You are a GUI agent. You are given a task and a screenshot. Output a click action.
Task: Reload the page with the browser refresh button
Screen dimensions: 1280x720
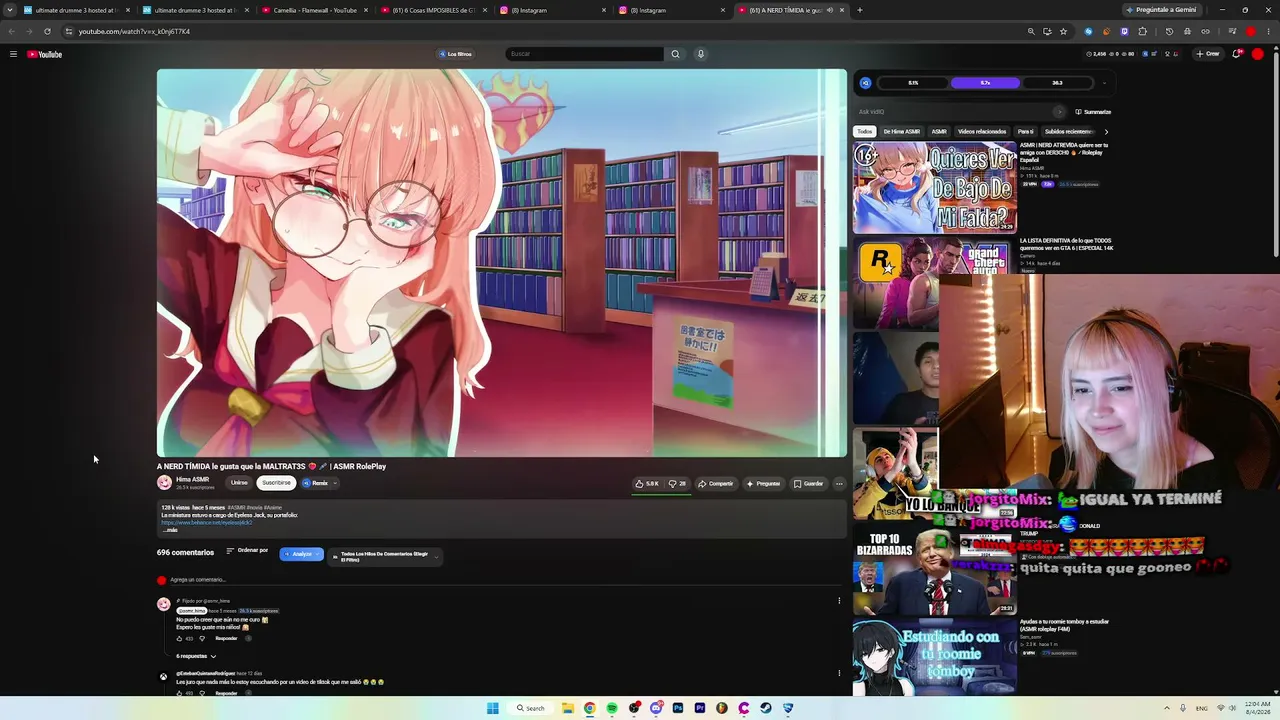pyautogui.click(x=47, y=31)
